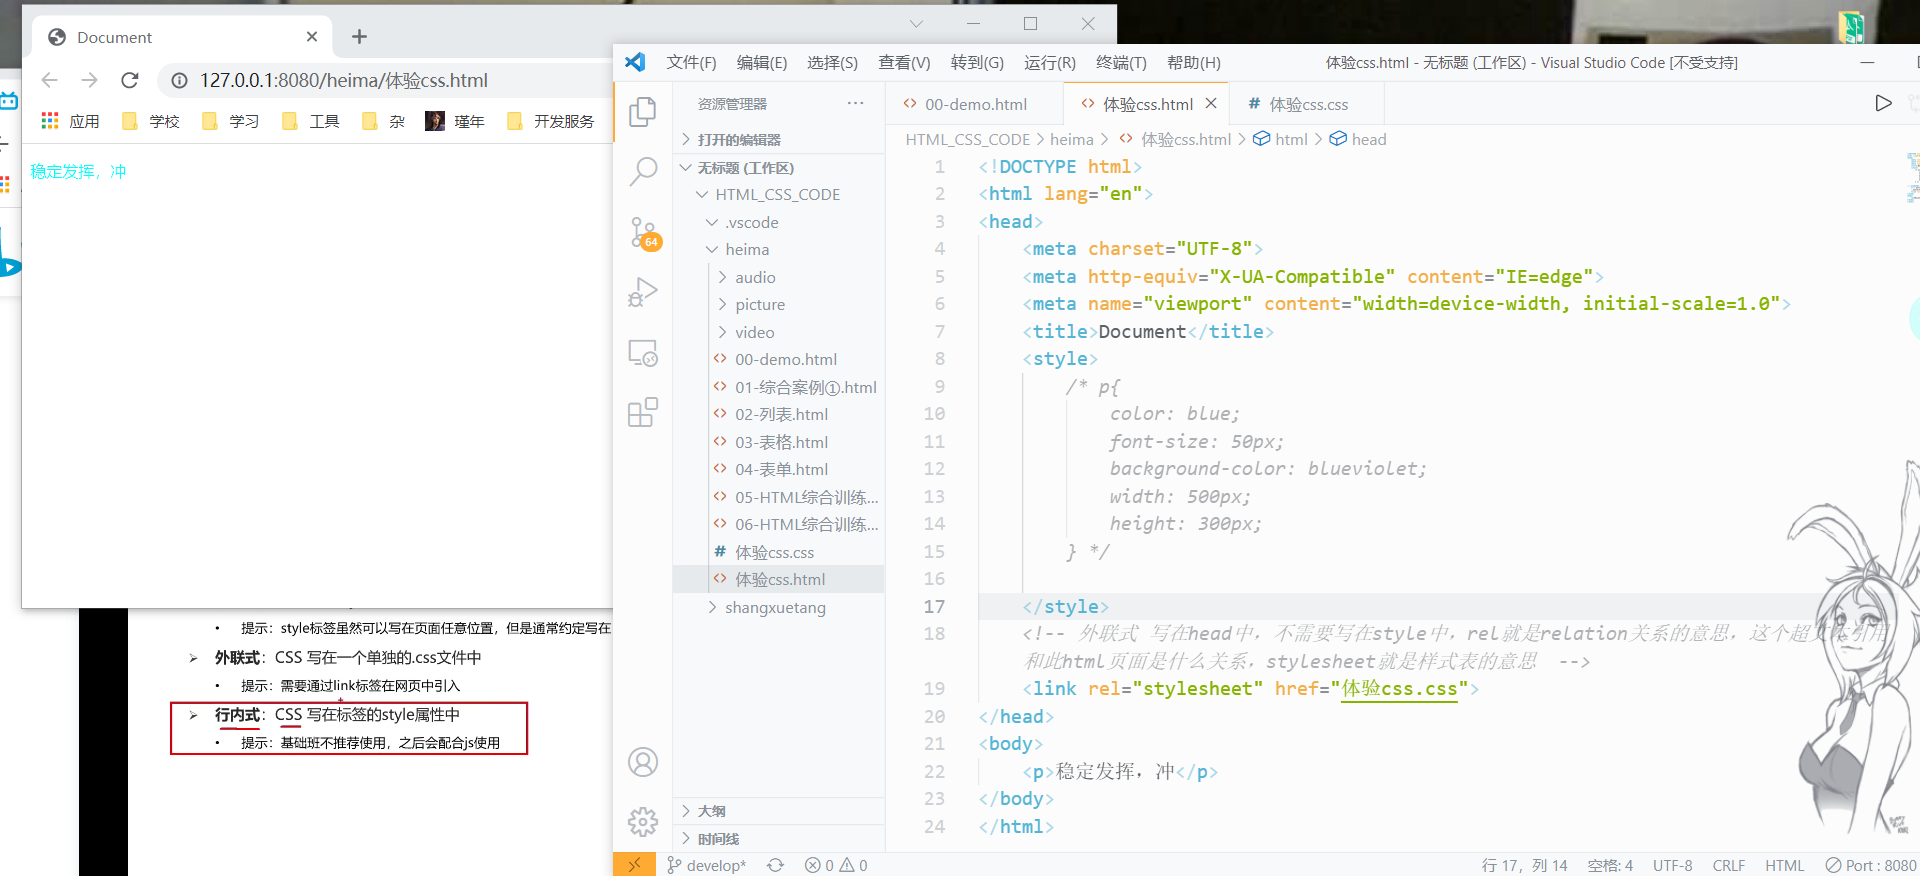This screenshot has height=876, width=1920.
Task: Open the Manage gear icon in VS Code
Action: coord(643,822)
